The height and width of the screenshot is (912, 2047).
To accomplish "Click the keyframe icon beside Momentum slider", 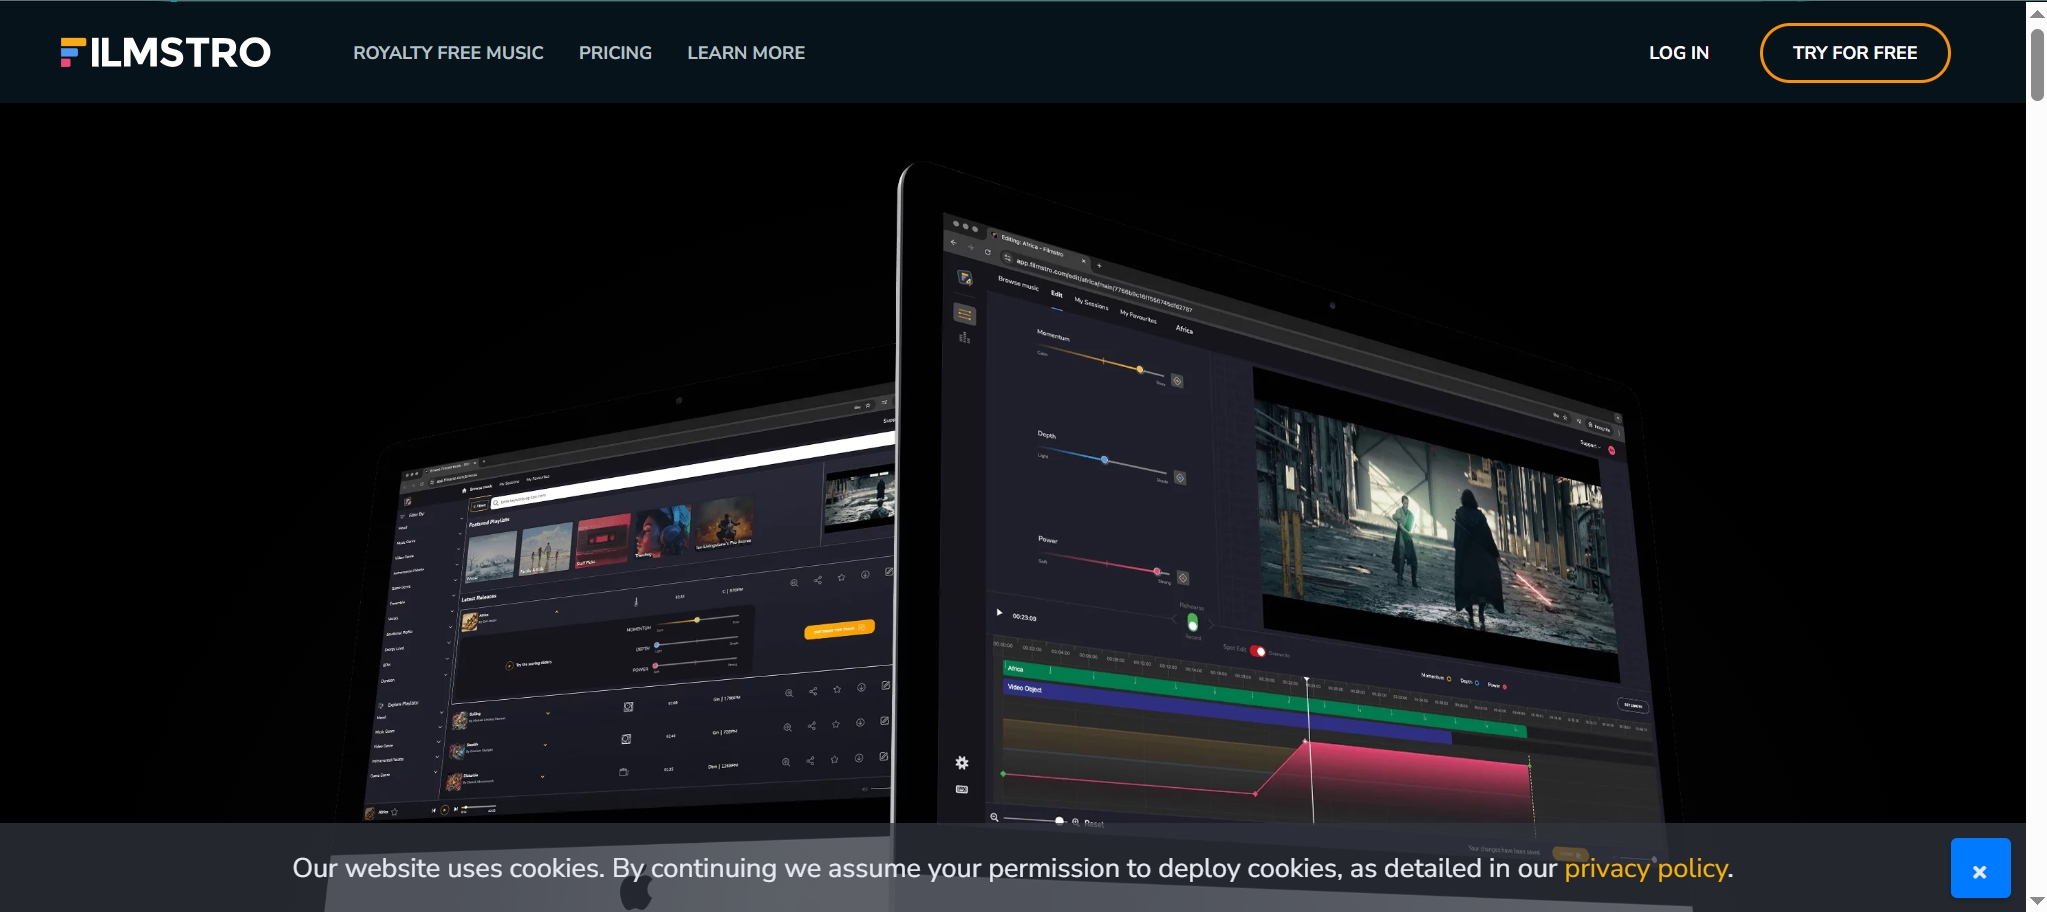I will [x=1177, y=381].
